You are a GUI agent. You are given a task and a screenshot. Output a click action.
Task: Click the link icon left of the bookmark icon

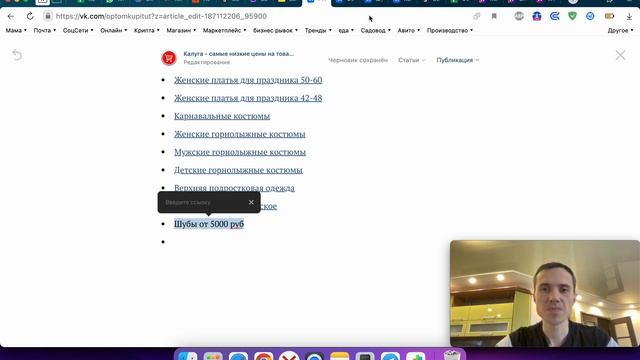(x=476, y=16)
